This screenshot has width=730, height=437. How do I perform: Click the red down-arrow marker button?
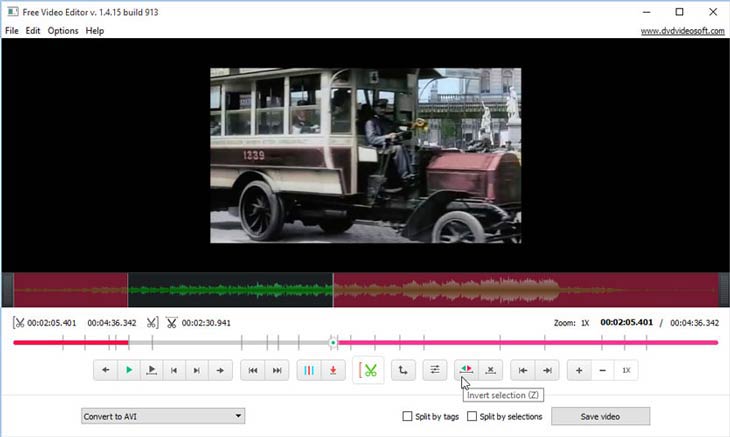[x=333, y=370]
